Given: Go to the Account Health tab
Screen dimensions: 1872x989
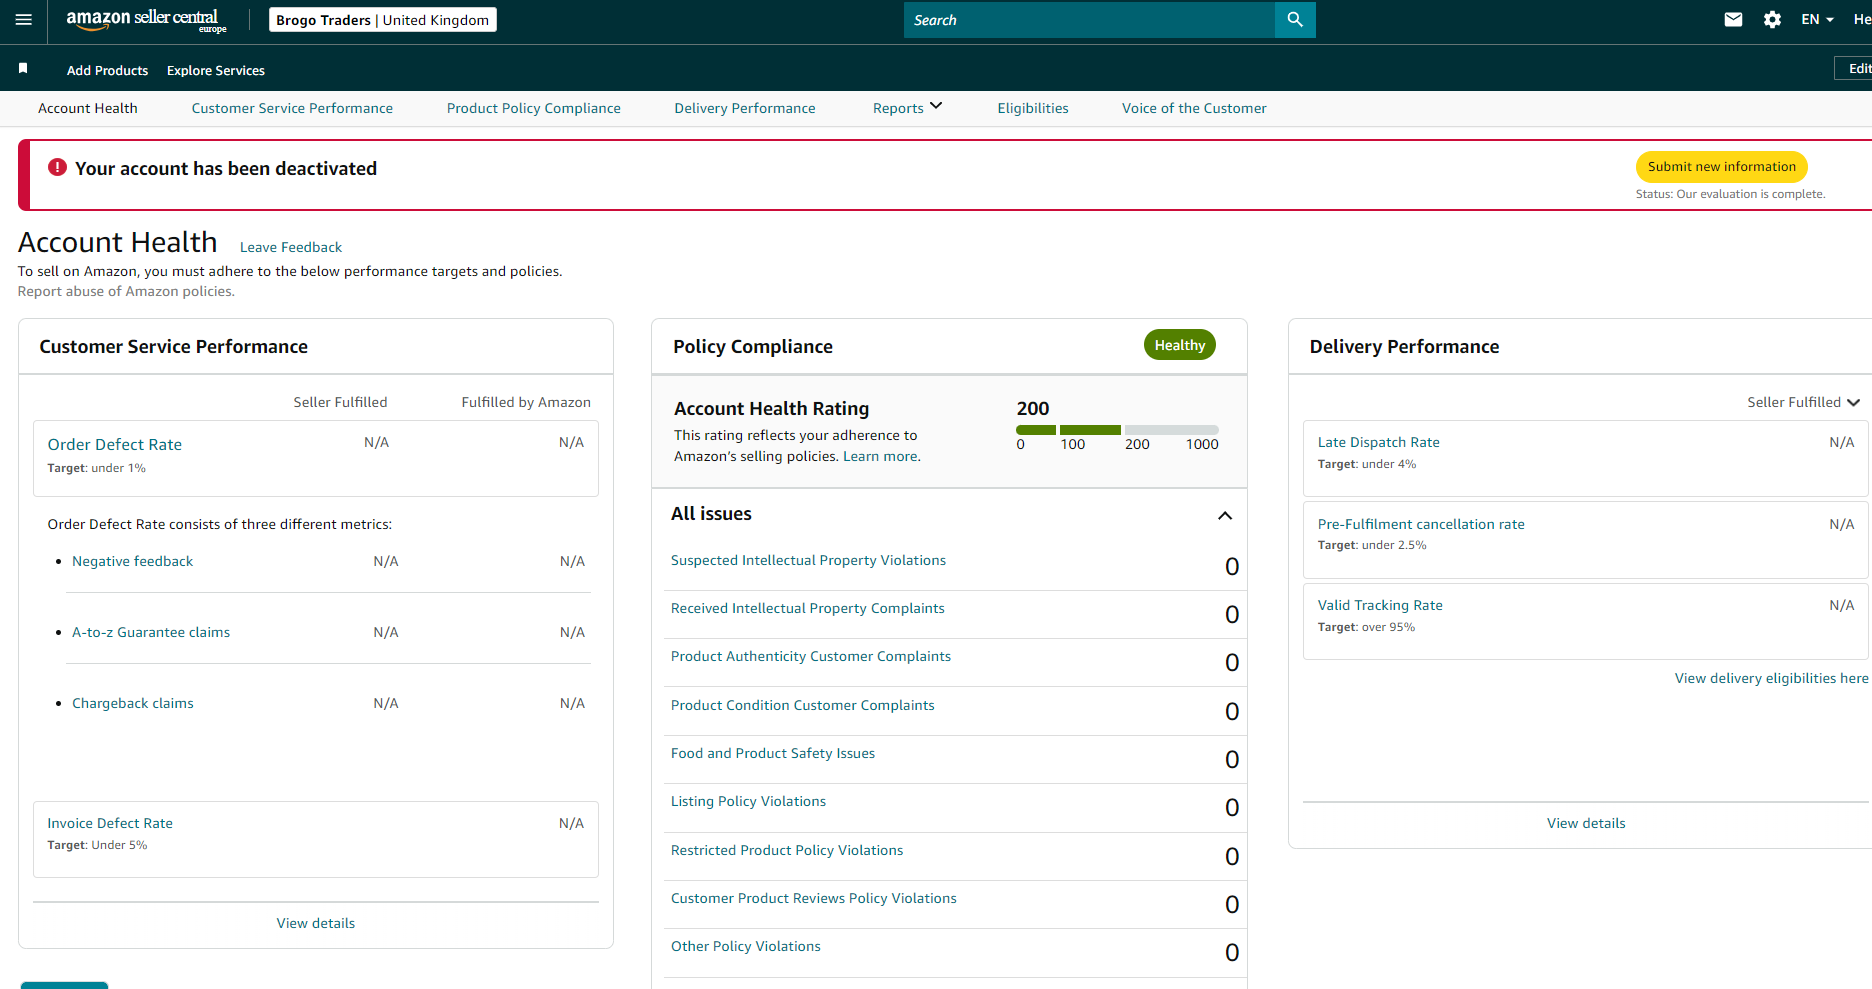Looking at the screenshot, I should click(x=88, y=108).
